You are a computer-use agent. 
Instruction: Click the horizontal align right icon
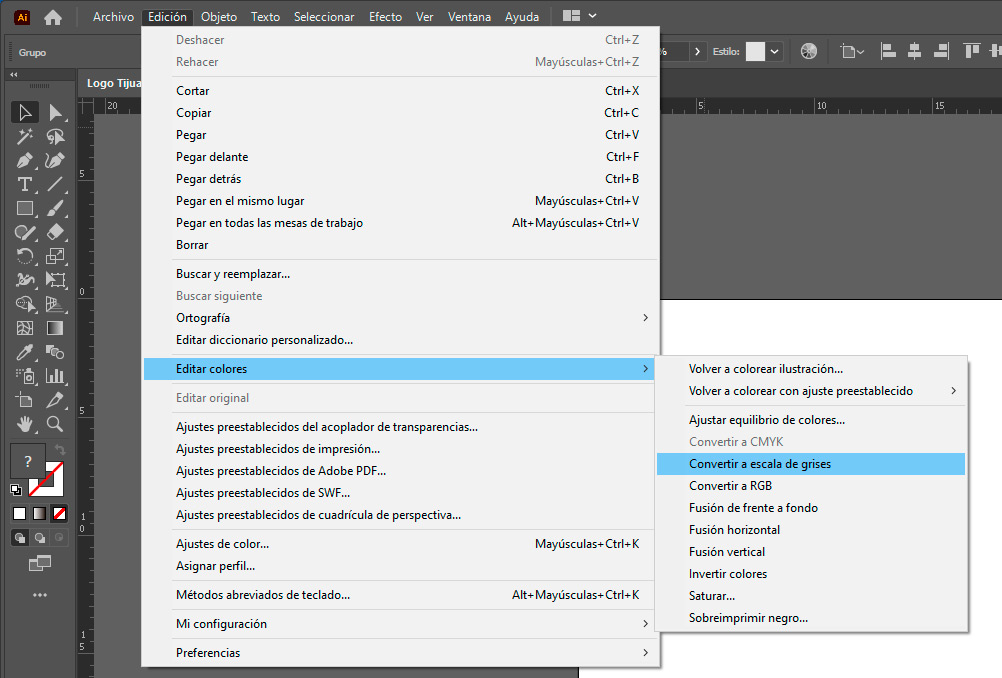tap(941, 51)
